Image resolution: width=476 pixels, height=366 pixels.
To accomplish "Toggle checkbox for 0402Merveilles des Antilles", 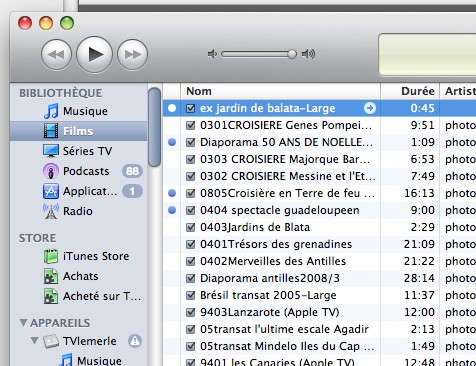I will tap(190, 261).
